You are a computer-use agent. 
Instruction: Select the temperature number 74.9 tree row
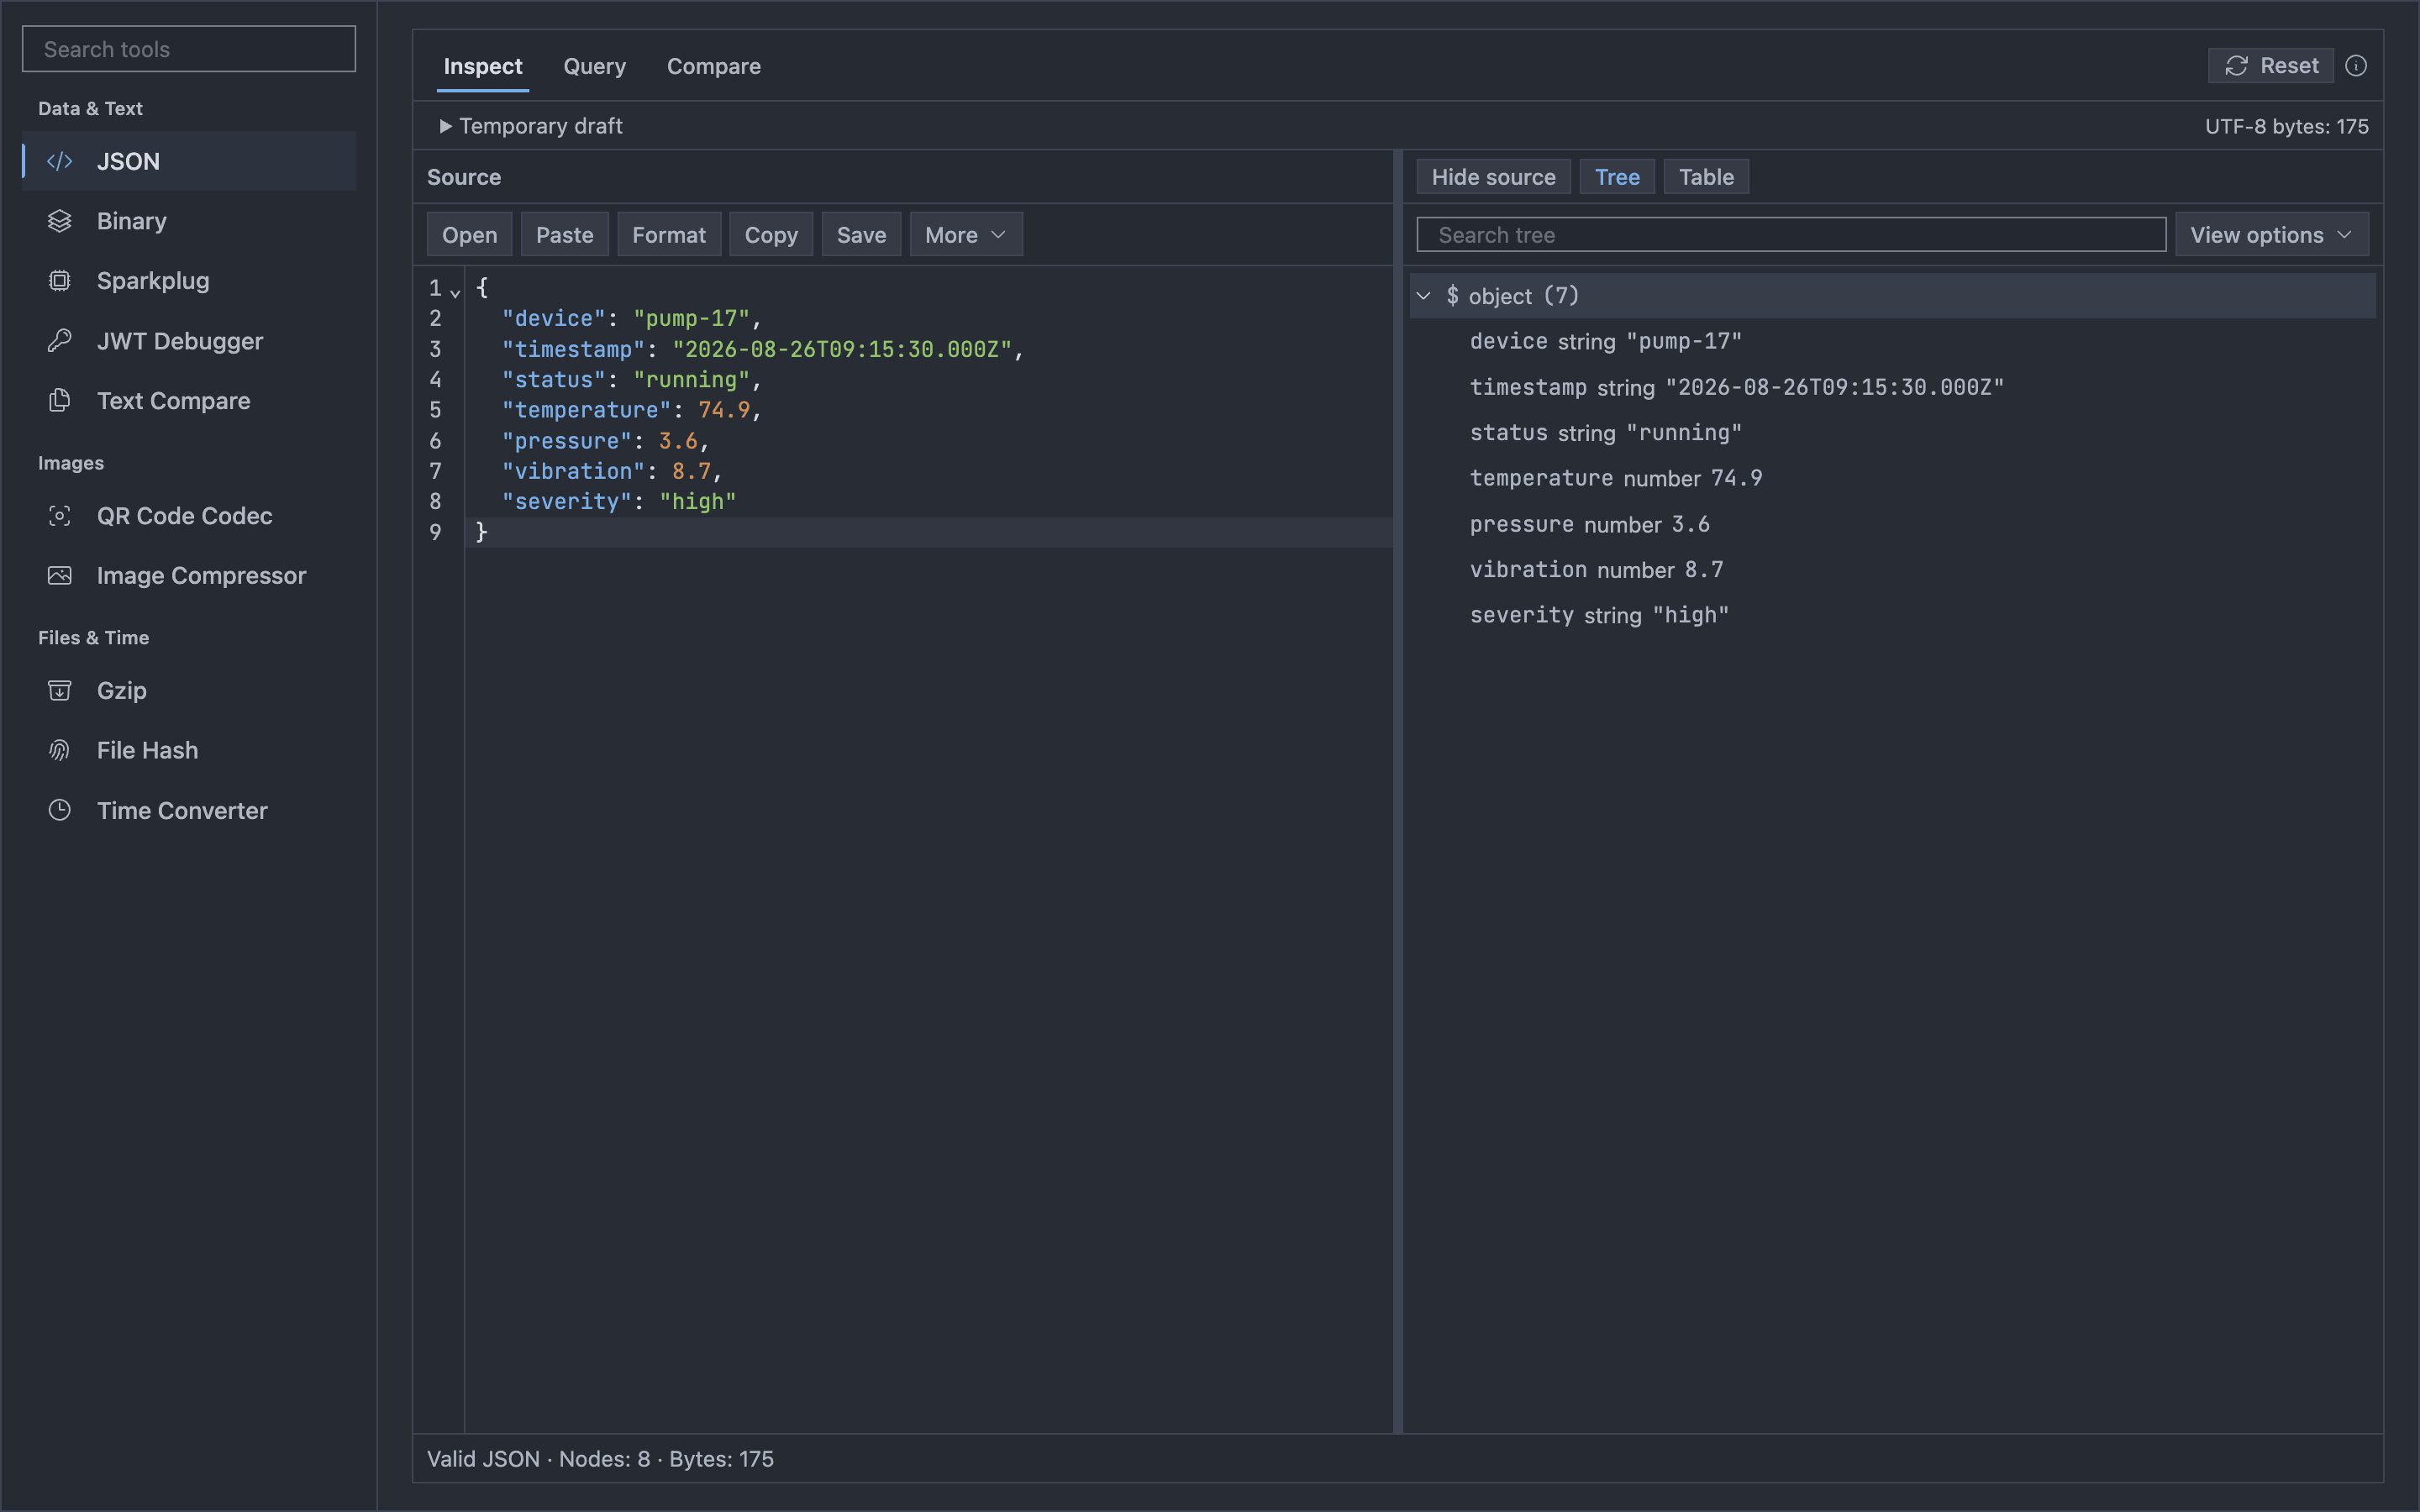1892,479
